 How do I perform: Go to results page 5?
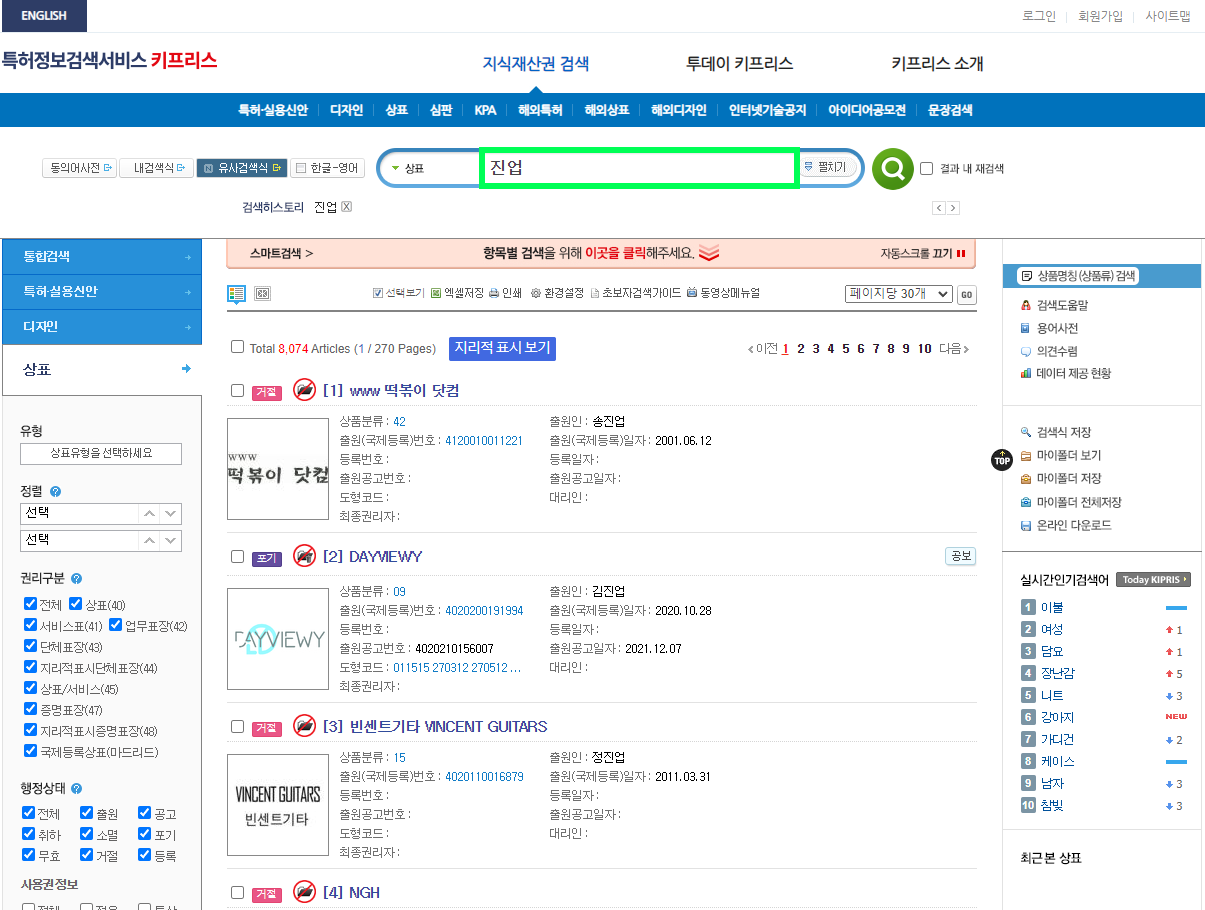tap(845, 348)
